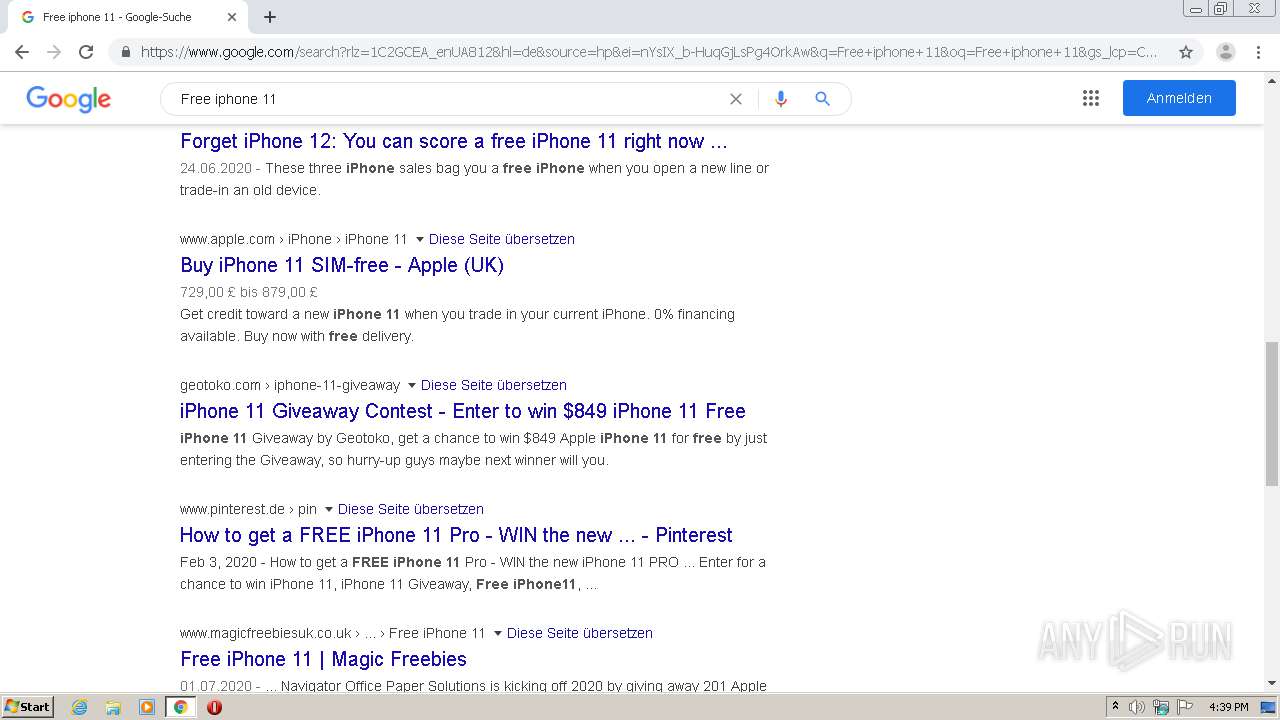Open Action Center flag icon

(1184, 707)
